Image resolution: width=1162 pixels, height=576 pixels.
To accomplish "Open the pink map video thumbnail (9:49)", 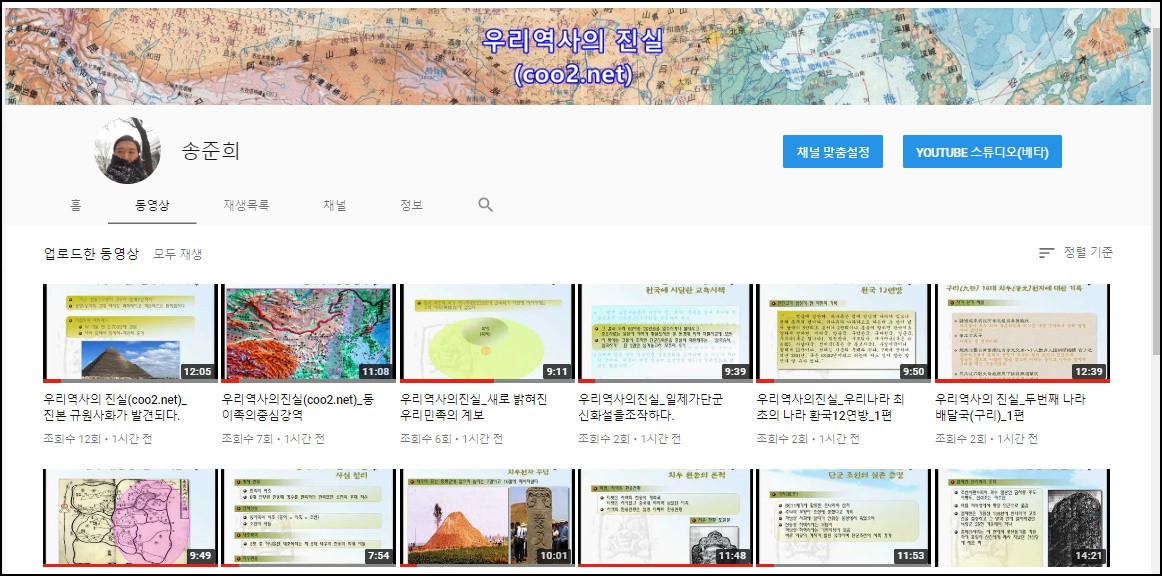I will pos(130,517).
